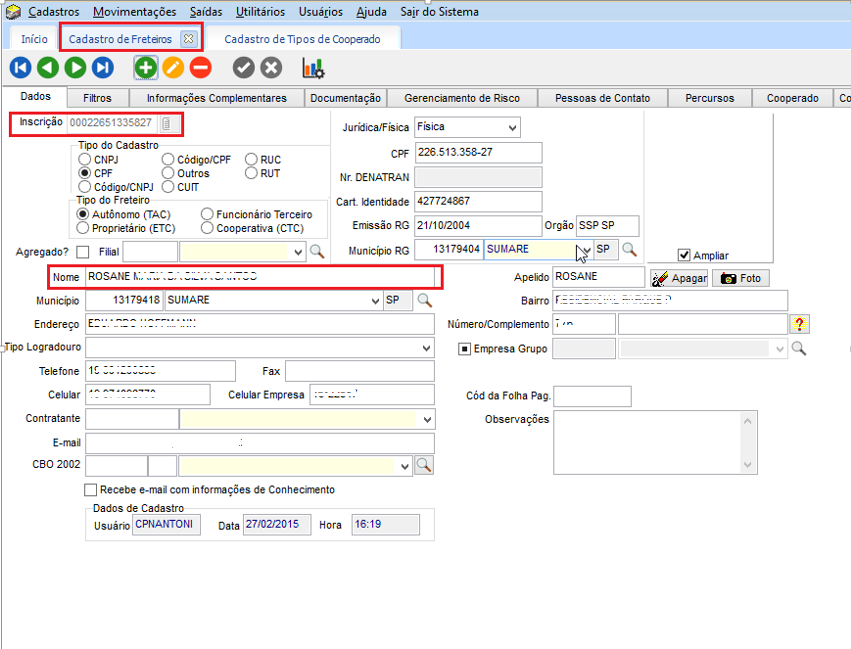Click Cart. Identidade field 427724867
Screen dimensions: 851x649
478,201
